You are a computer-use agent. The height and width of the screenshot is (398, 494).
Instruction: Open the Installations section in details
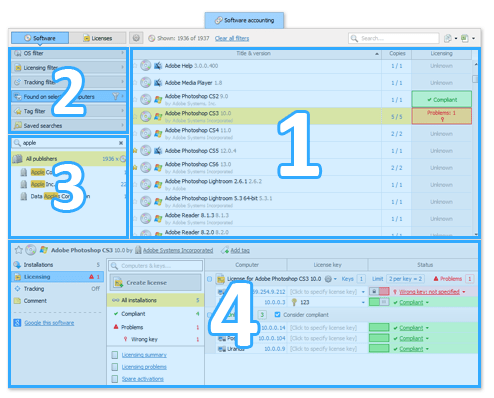click(57, 265)
